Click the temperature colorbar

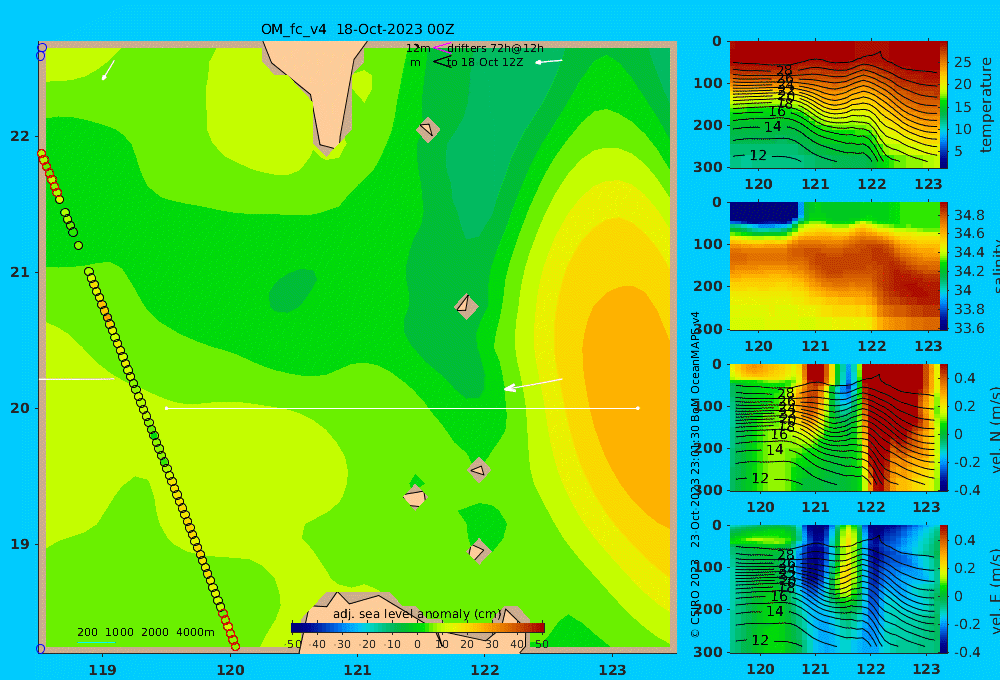point(944,105)
